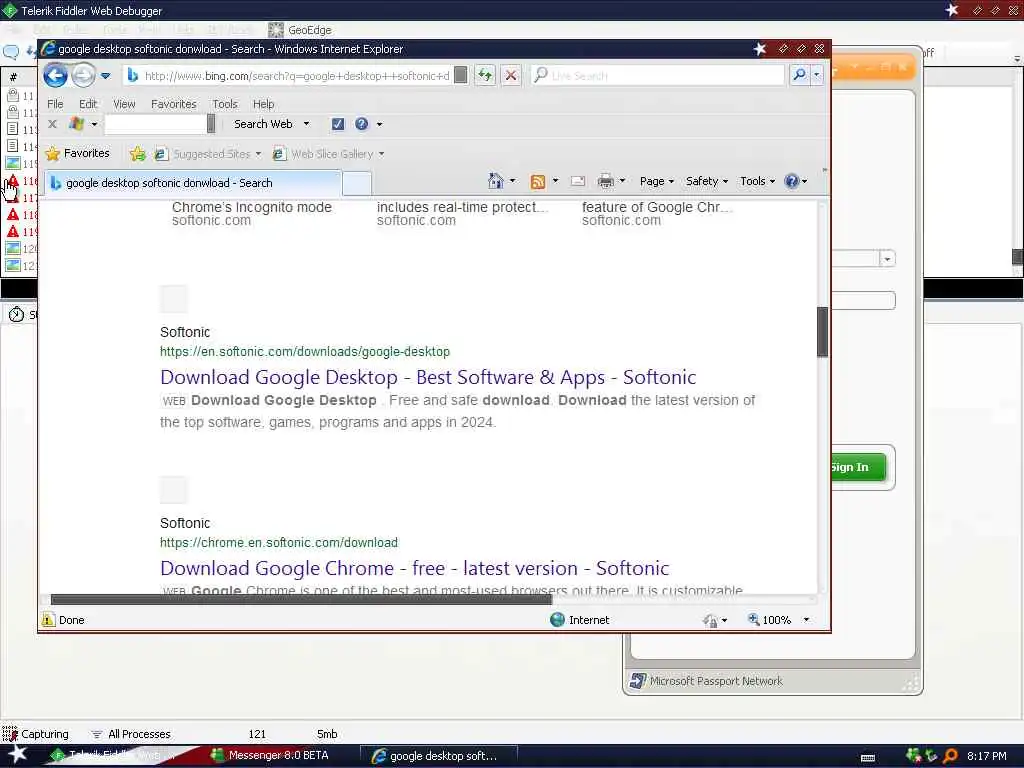Click the red Stop loading icon
This screenshot has height=768, width=1024.
coord(511,75)
